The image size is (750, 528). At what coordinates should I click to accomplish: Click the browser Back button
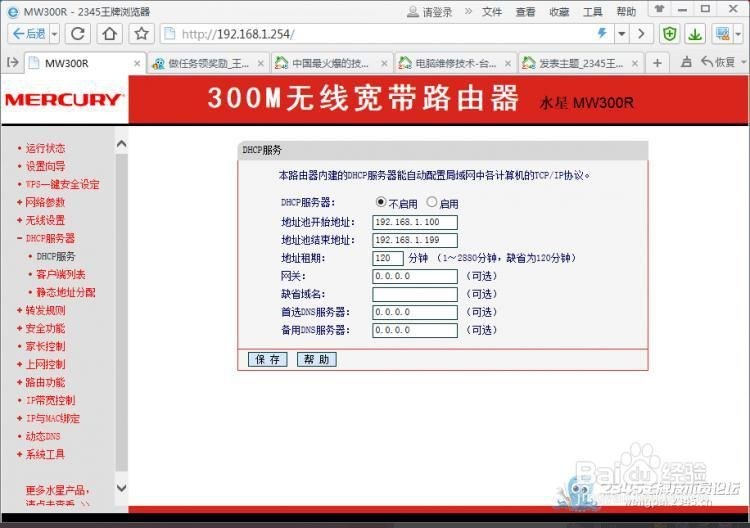click(x=29, y=34)
